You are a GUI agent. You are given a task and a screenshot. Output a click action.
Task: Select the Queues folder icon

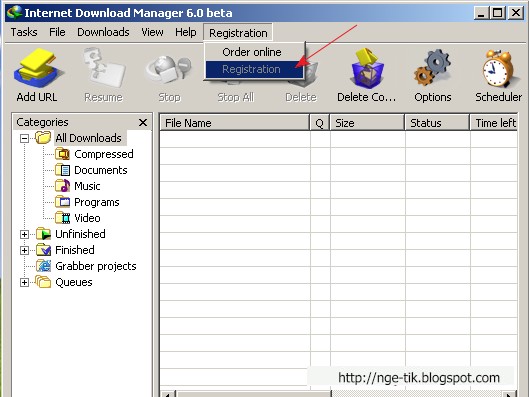click(x=43, y=282)
